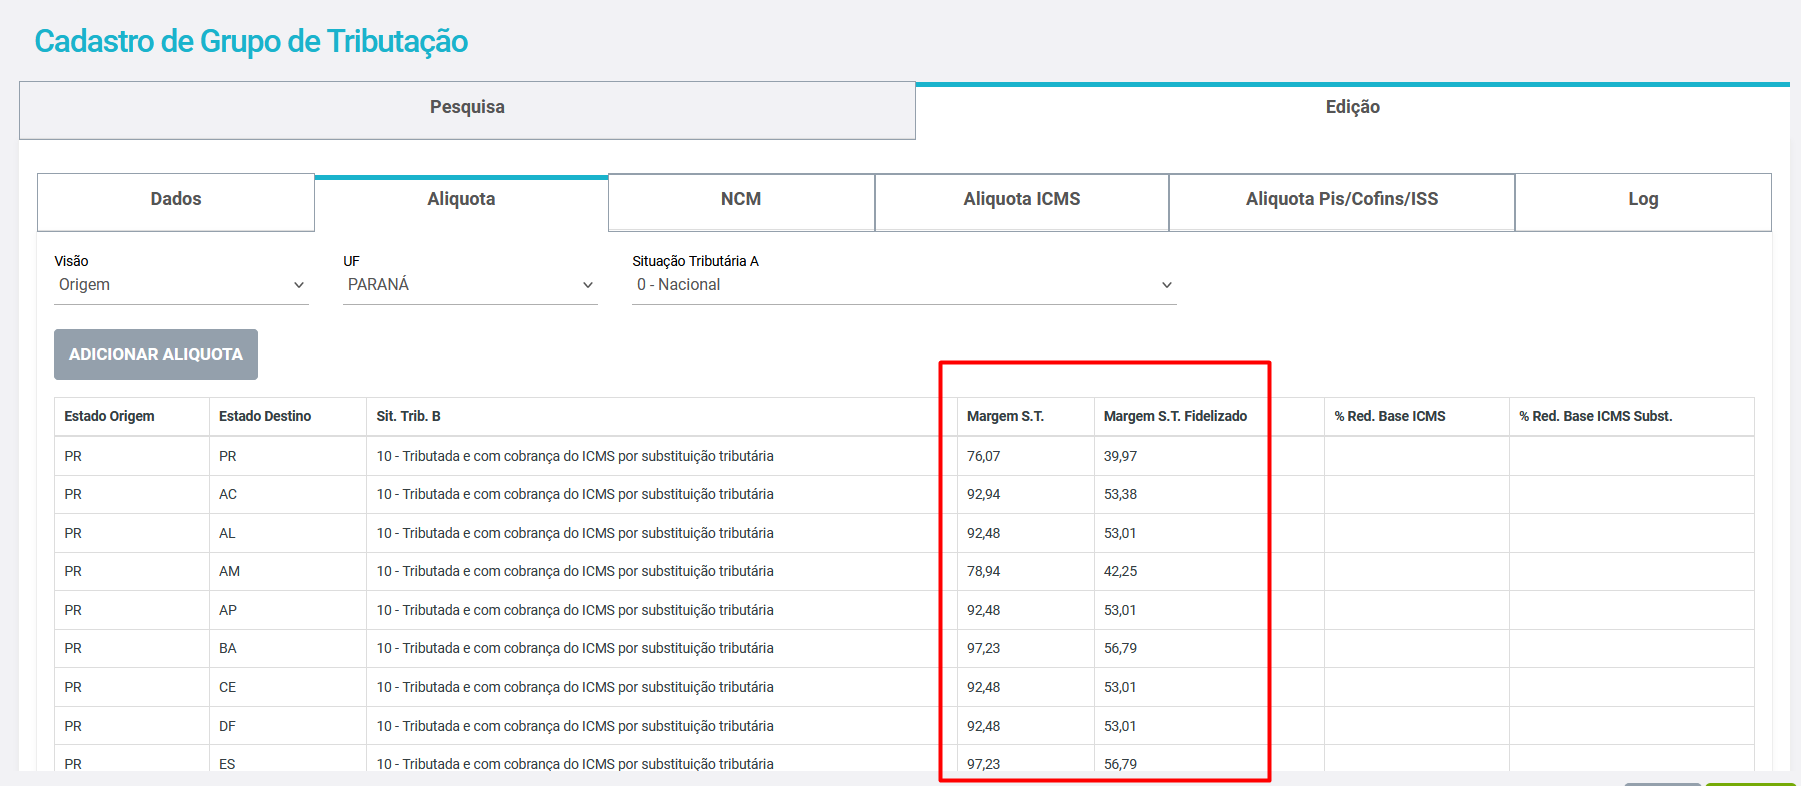Click Margem S.T. 92,48 in AL row
This screenshot has width=1801, height=786.
983,533
